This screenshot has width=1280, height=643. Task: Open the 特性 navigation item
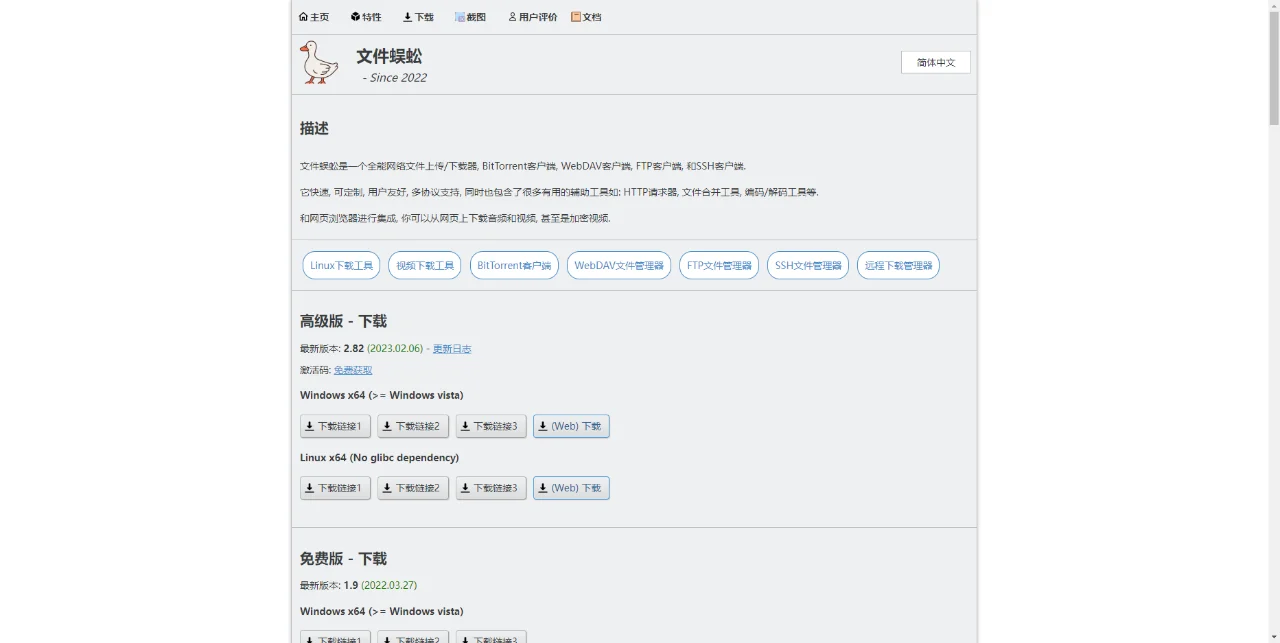(366, 17)
